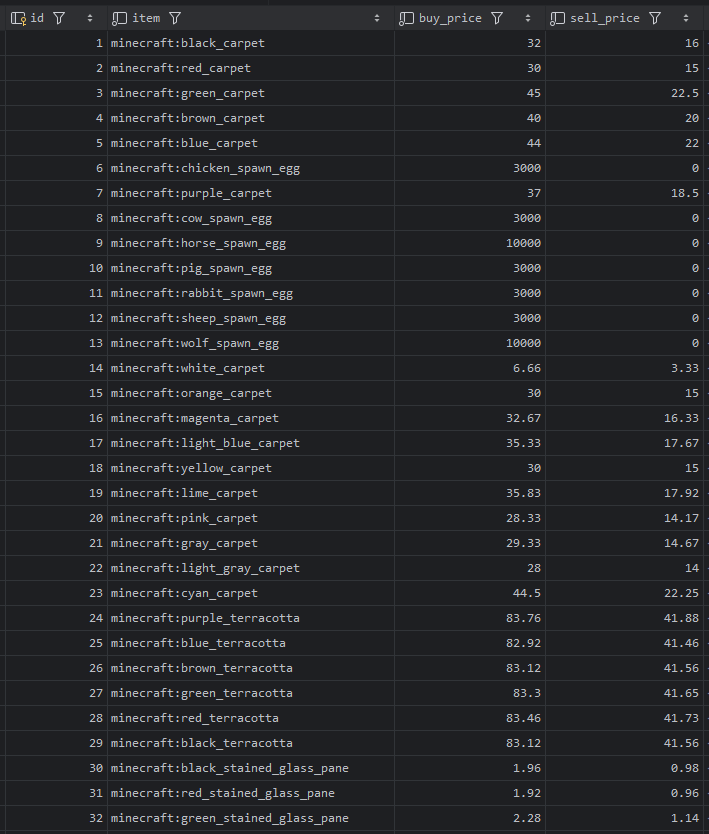Click the item column filter icon

(175, 19)
